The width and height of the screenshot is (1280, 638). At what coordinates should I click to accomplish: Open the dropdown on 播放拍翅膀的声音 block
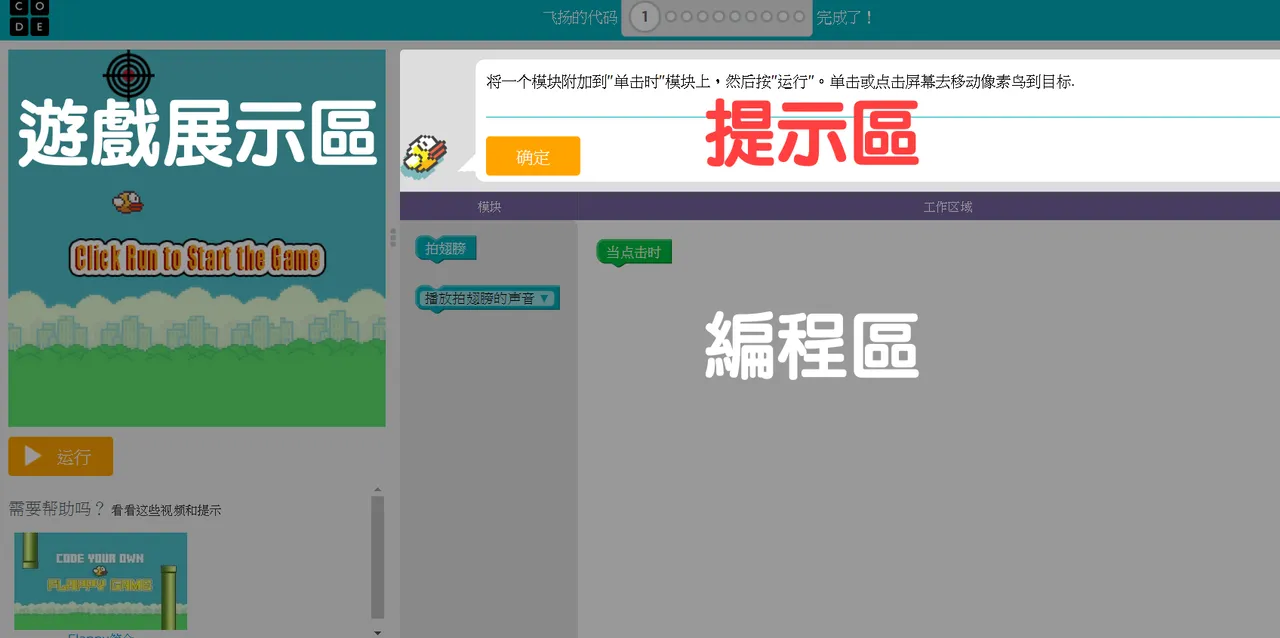pos(545,298)
